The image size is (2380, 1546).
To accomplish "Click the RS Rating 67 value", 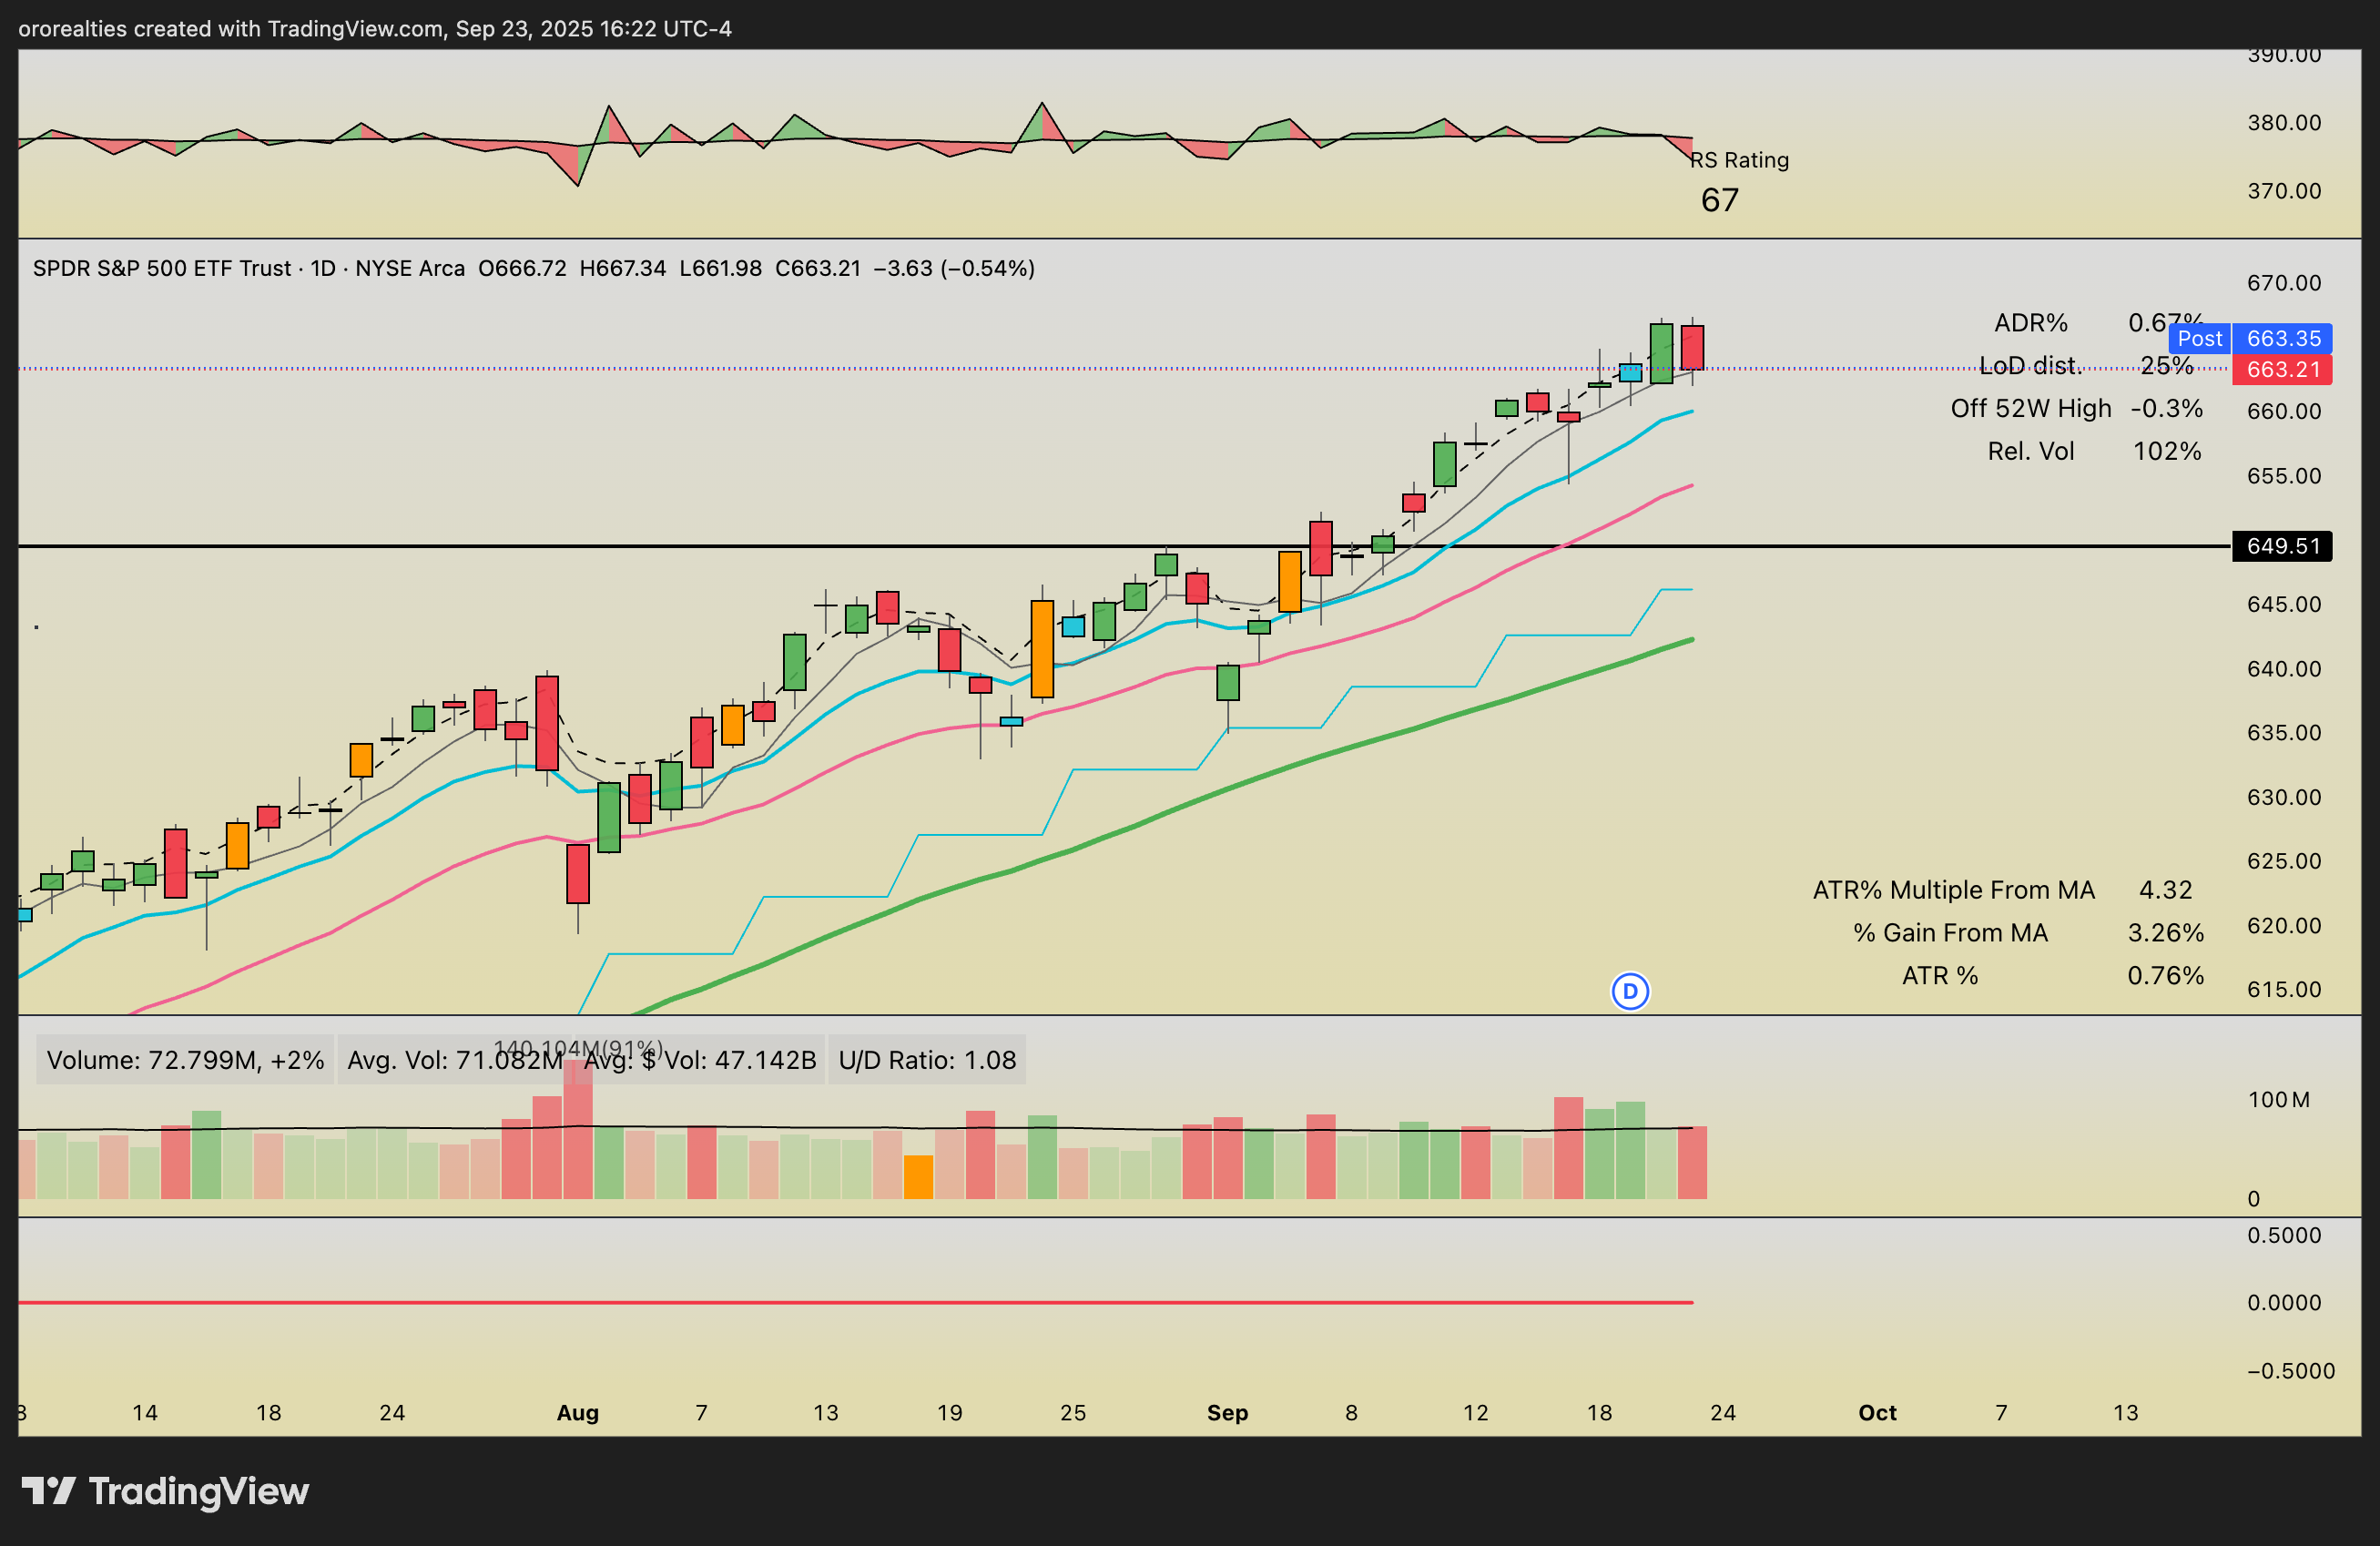I will click(x=1719, y=201).
